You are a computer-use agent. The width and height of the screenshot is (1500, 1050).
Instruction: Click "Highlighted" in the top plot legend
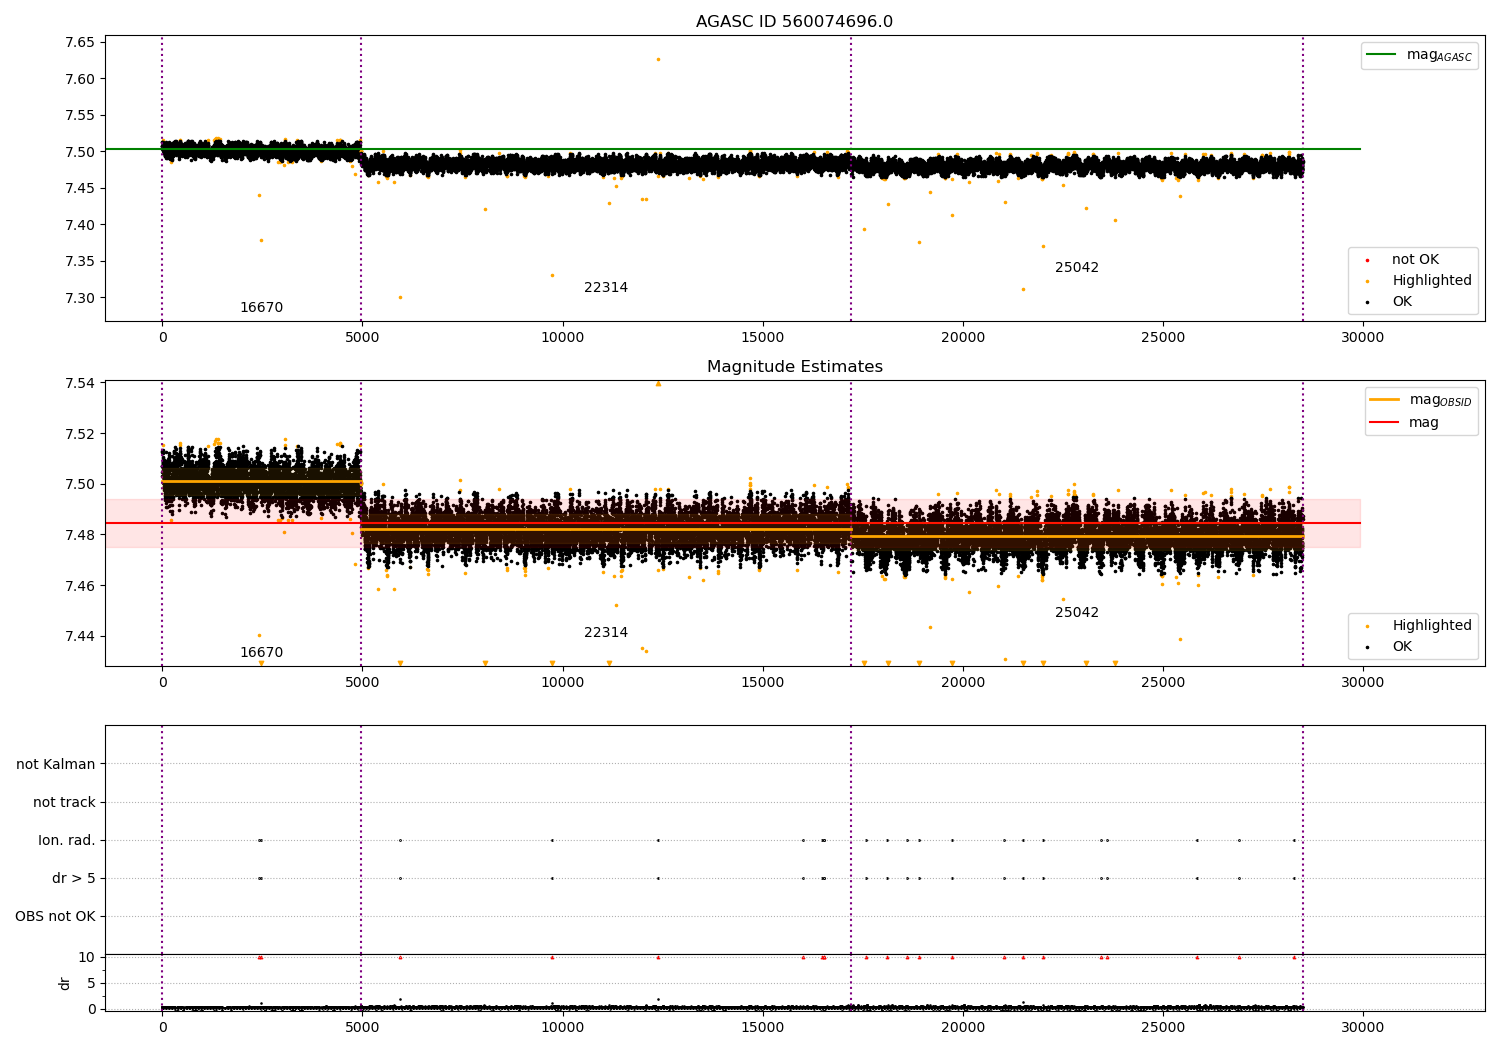point(1432,281)
